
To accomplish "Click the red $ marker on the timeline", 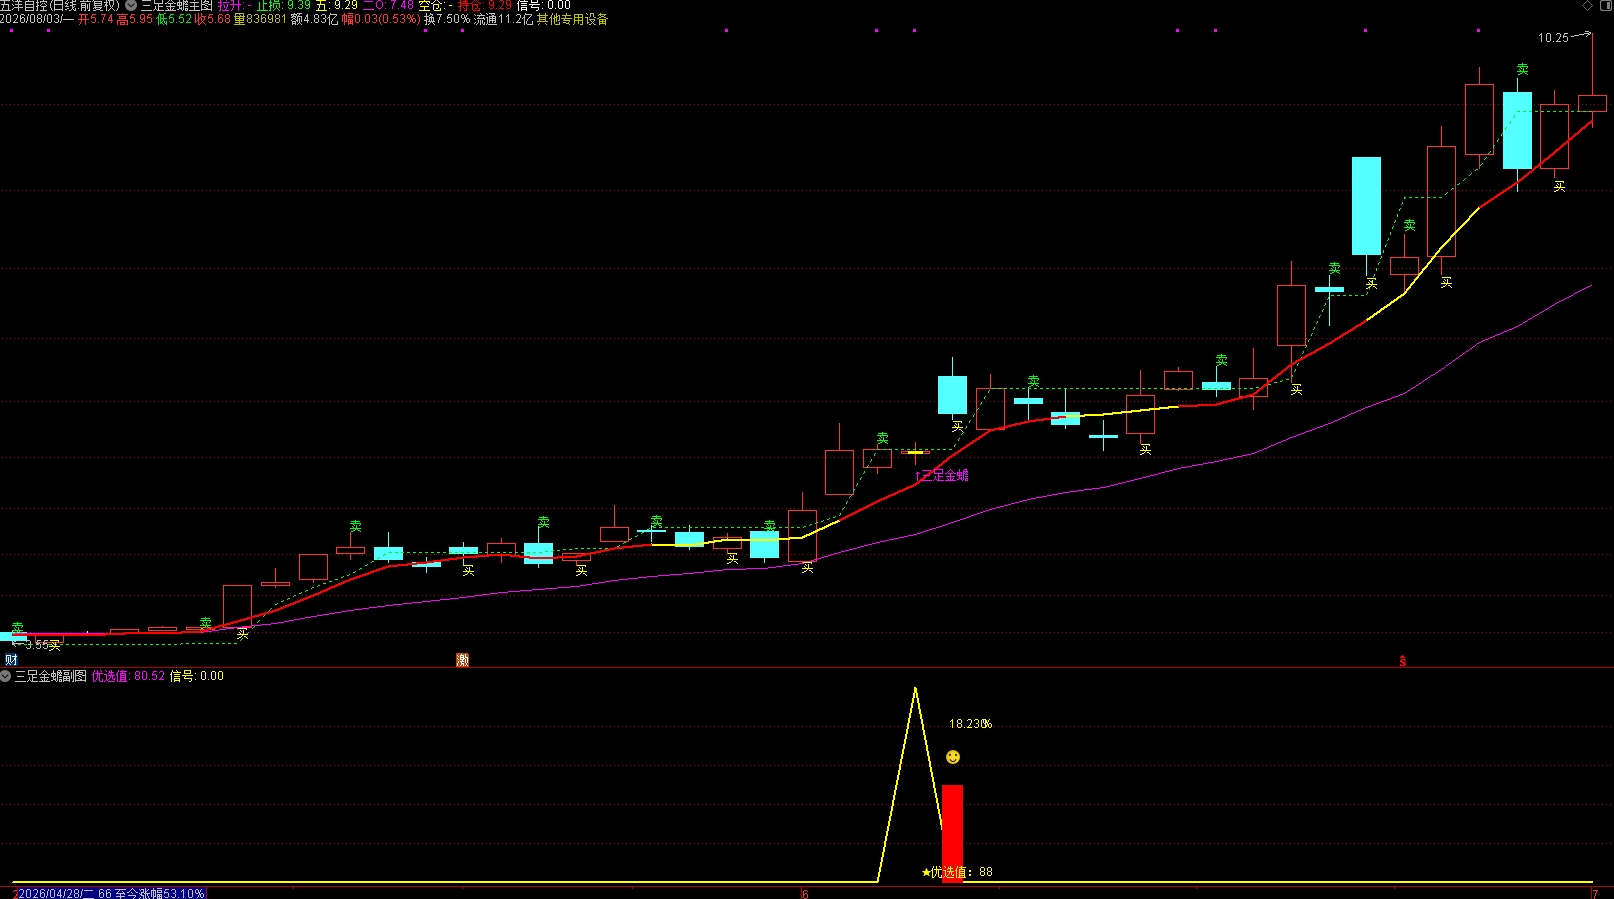I will (x=1403, y=661).
